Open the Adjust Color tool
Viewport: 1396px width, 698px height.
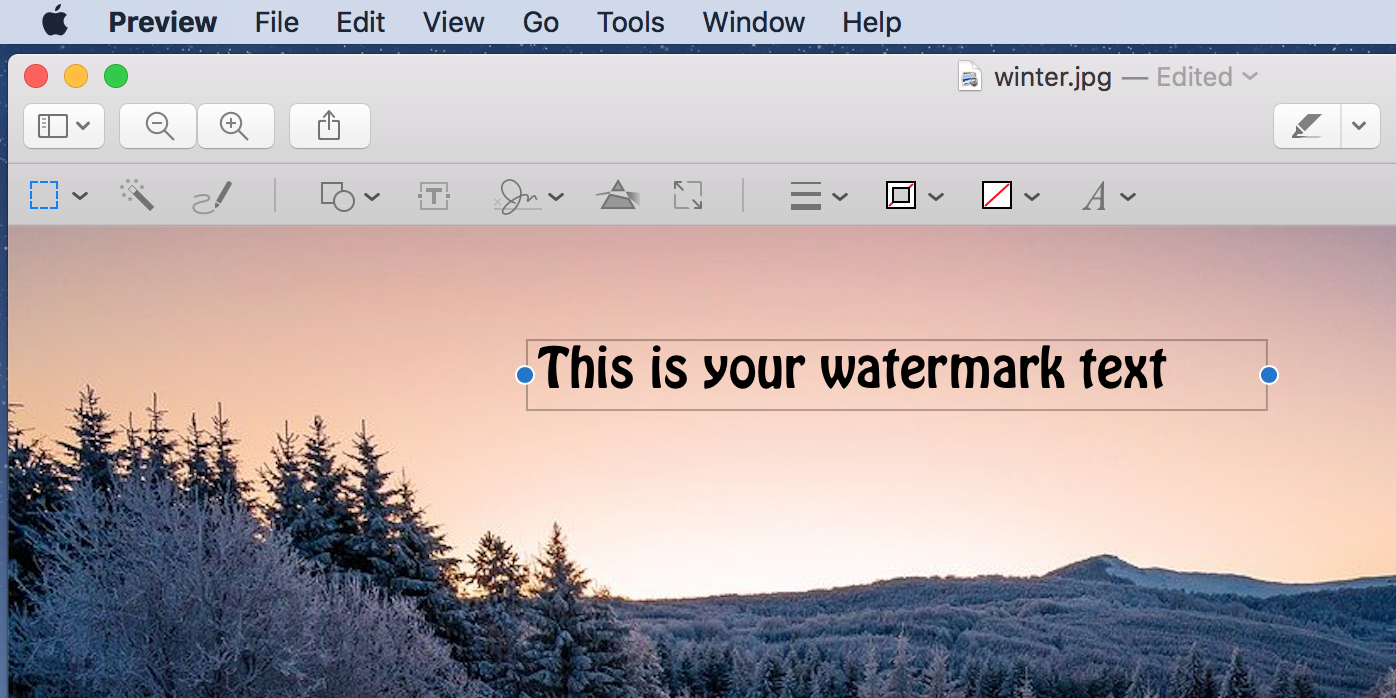pos(618,194)
